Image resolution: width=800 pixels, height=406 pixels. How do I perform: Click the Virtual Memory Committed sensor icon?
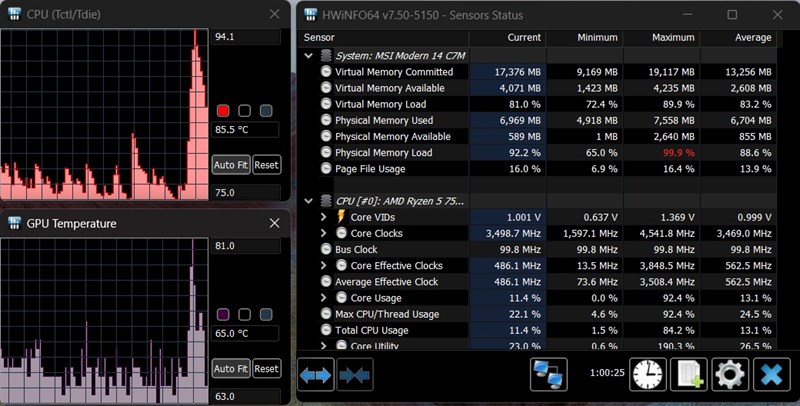coord(326,71)
